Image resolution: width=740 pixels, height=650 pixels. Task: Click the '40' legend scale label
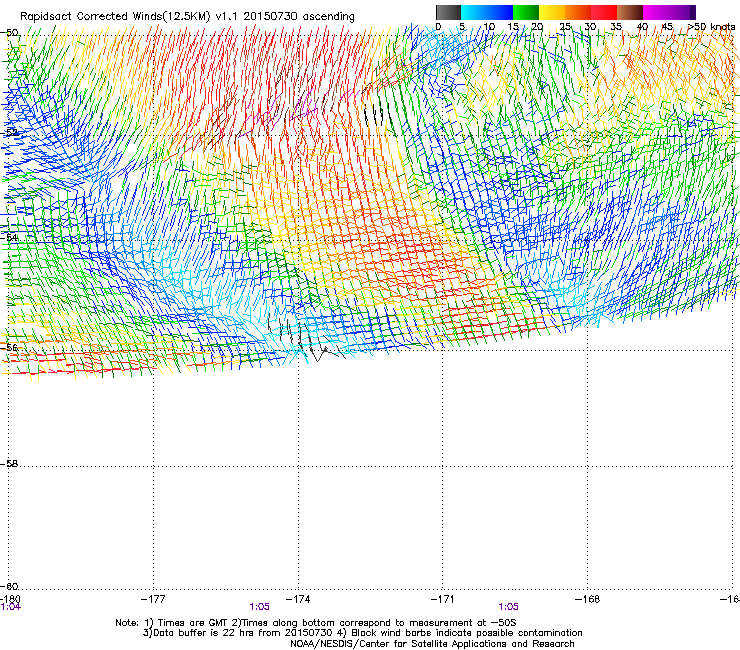tap(642, 26)
